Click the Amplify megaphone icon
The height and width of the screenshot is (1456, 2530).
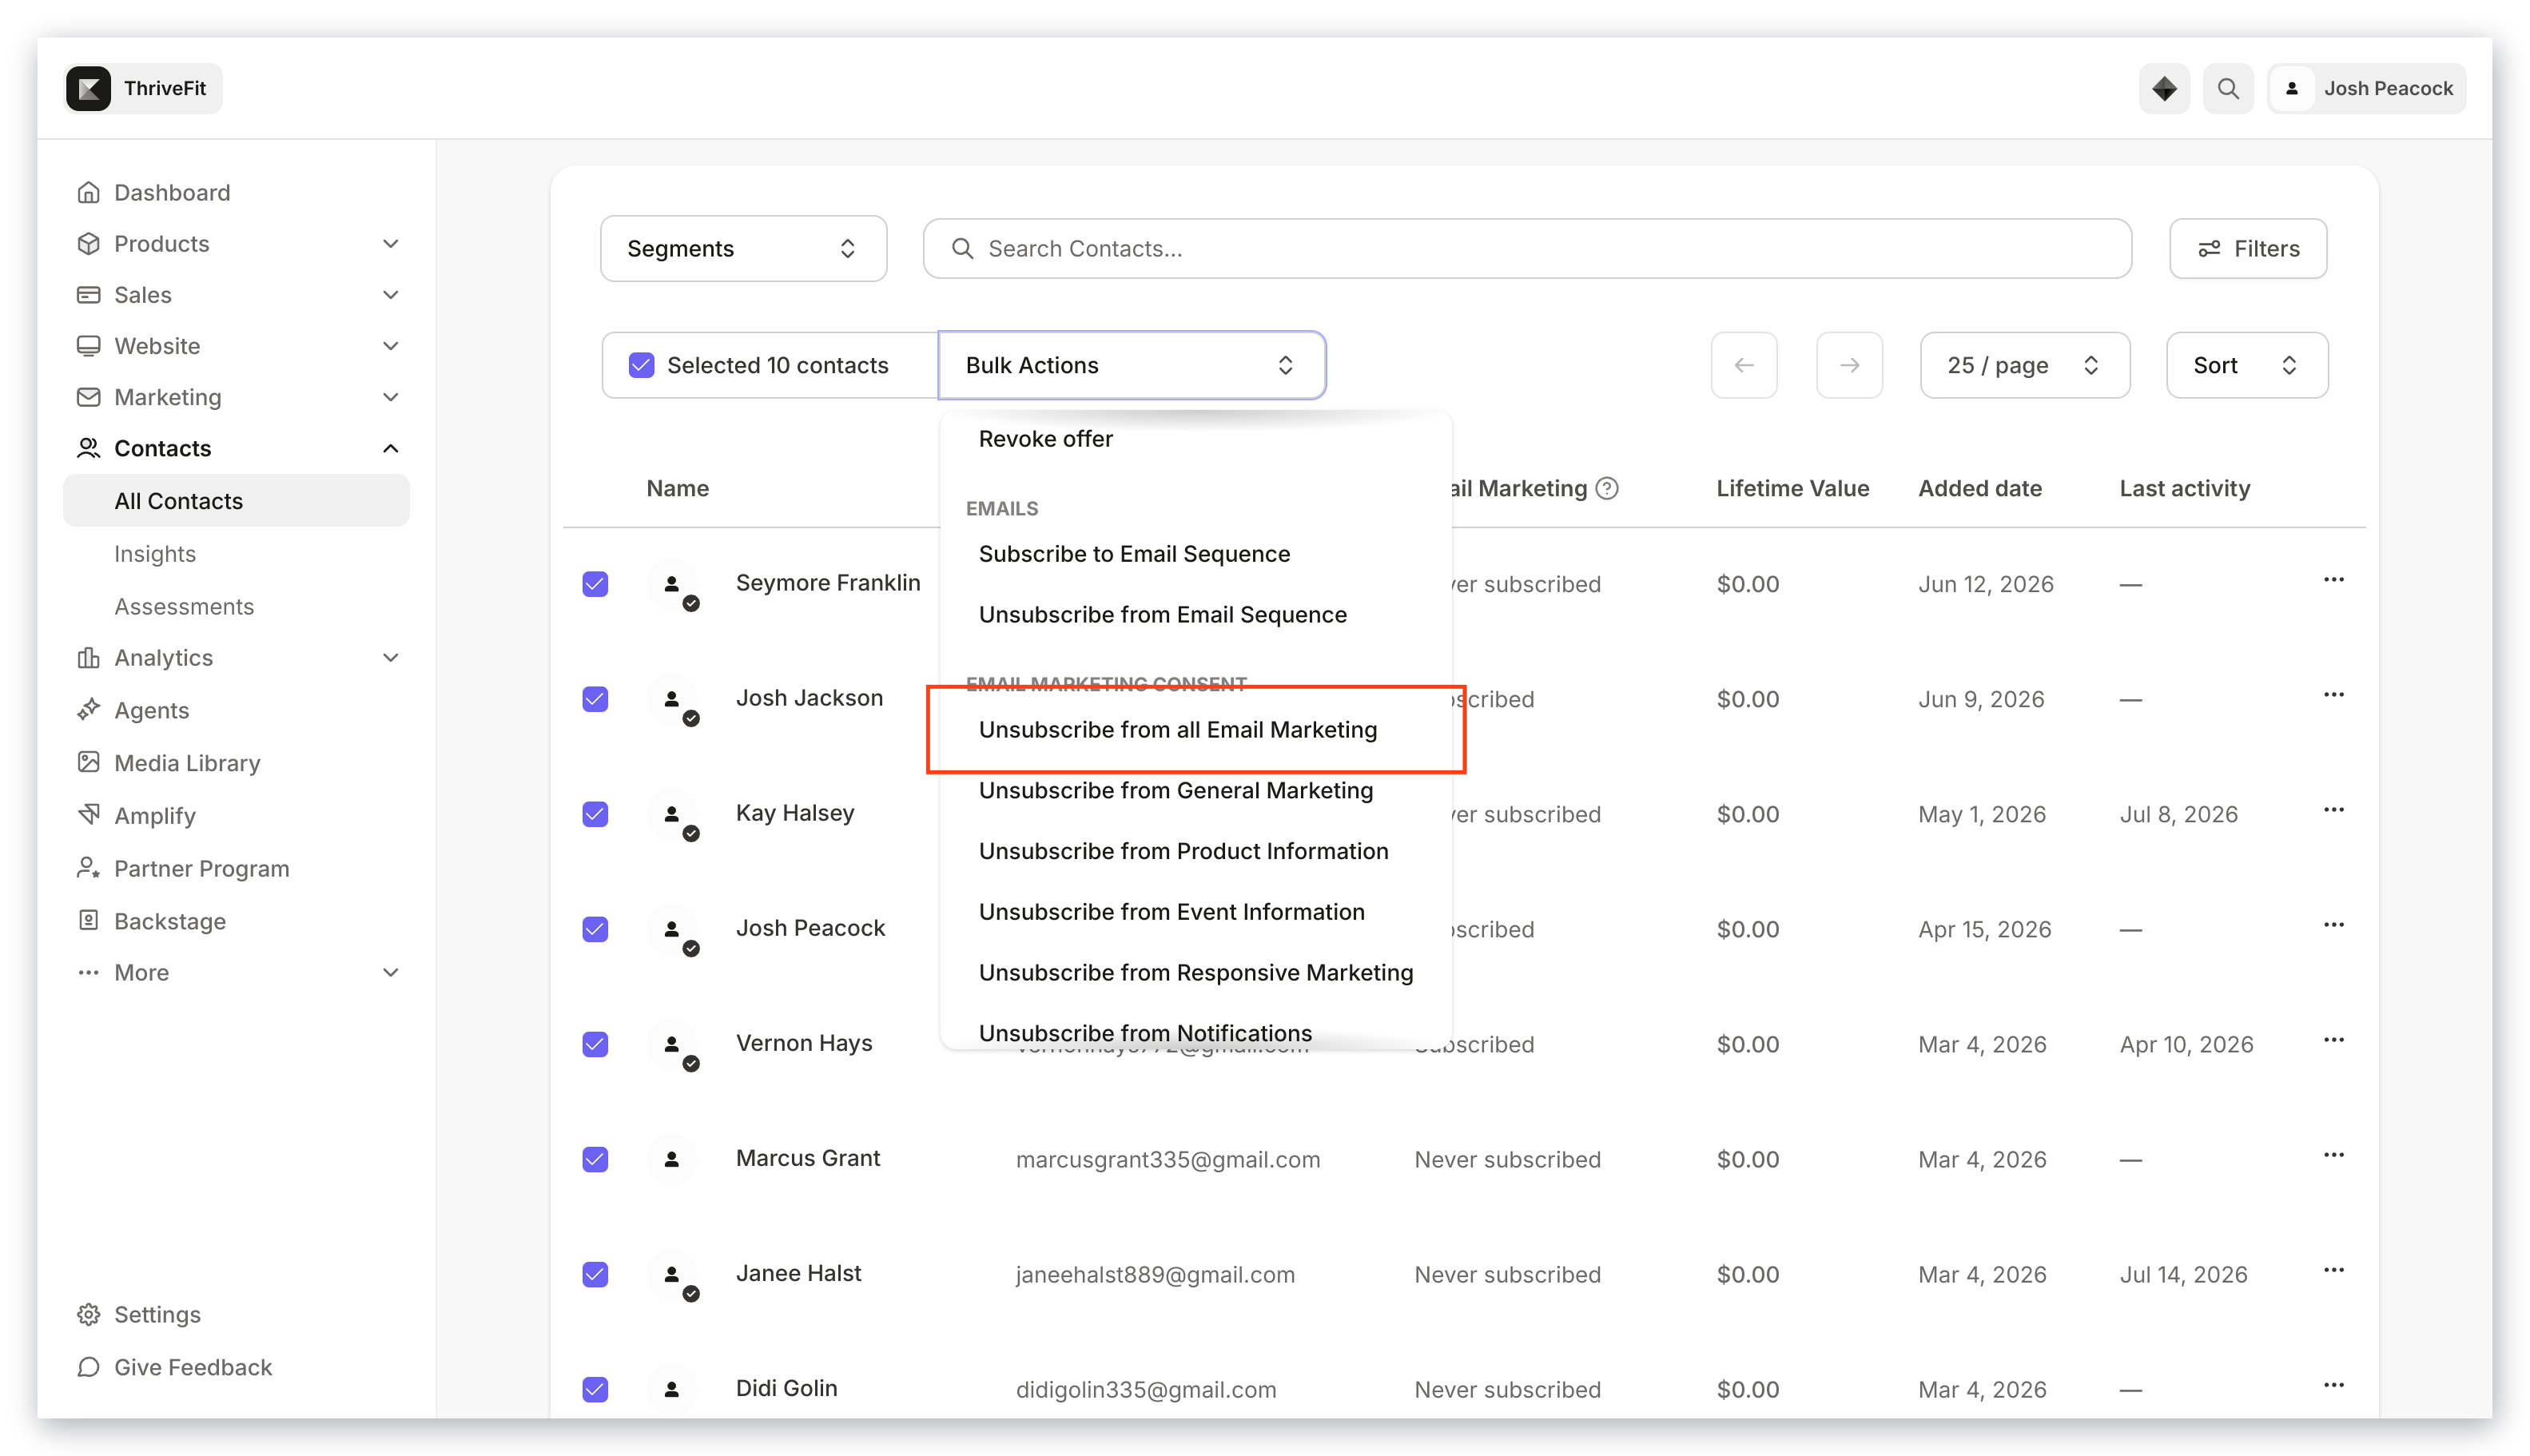point(88,814)
